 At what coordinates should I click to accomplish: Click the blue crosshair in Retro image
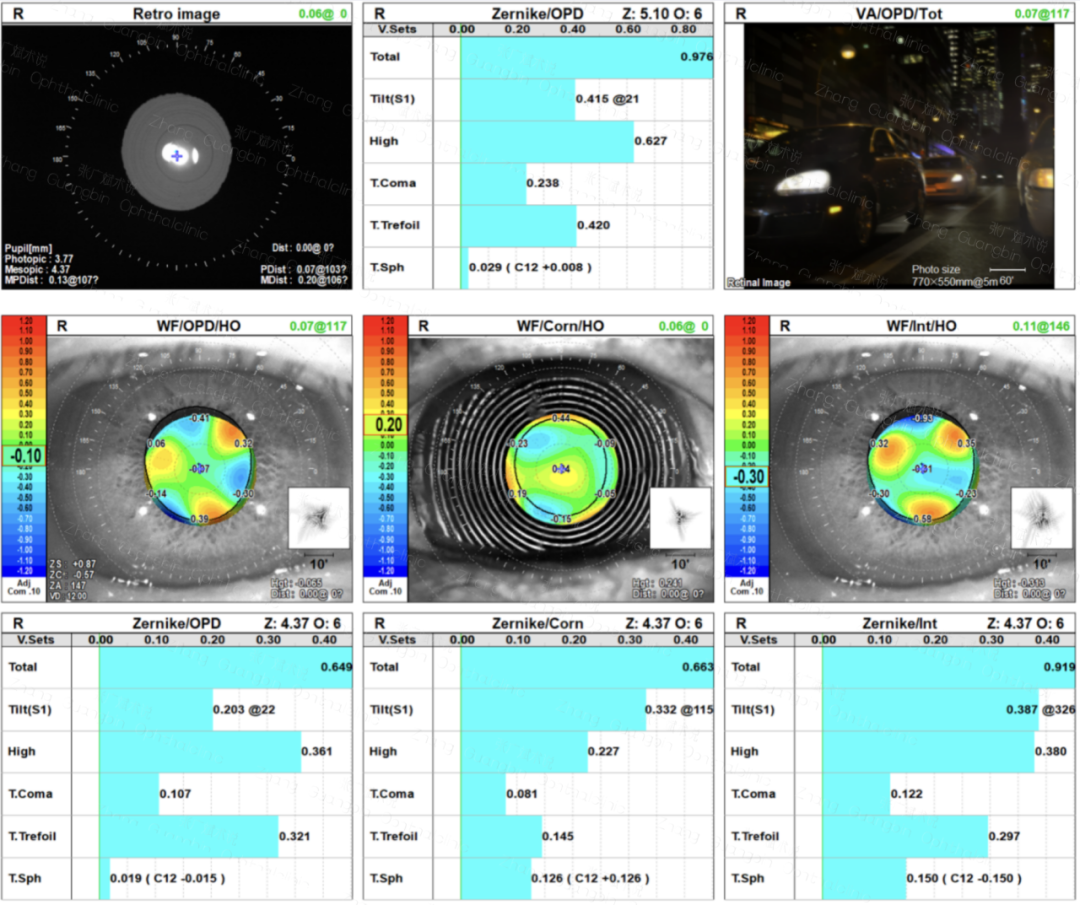(x=177, y=156)
